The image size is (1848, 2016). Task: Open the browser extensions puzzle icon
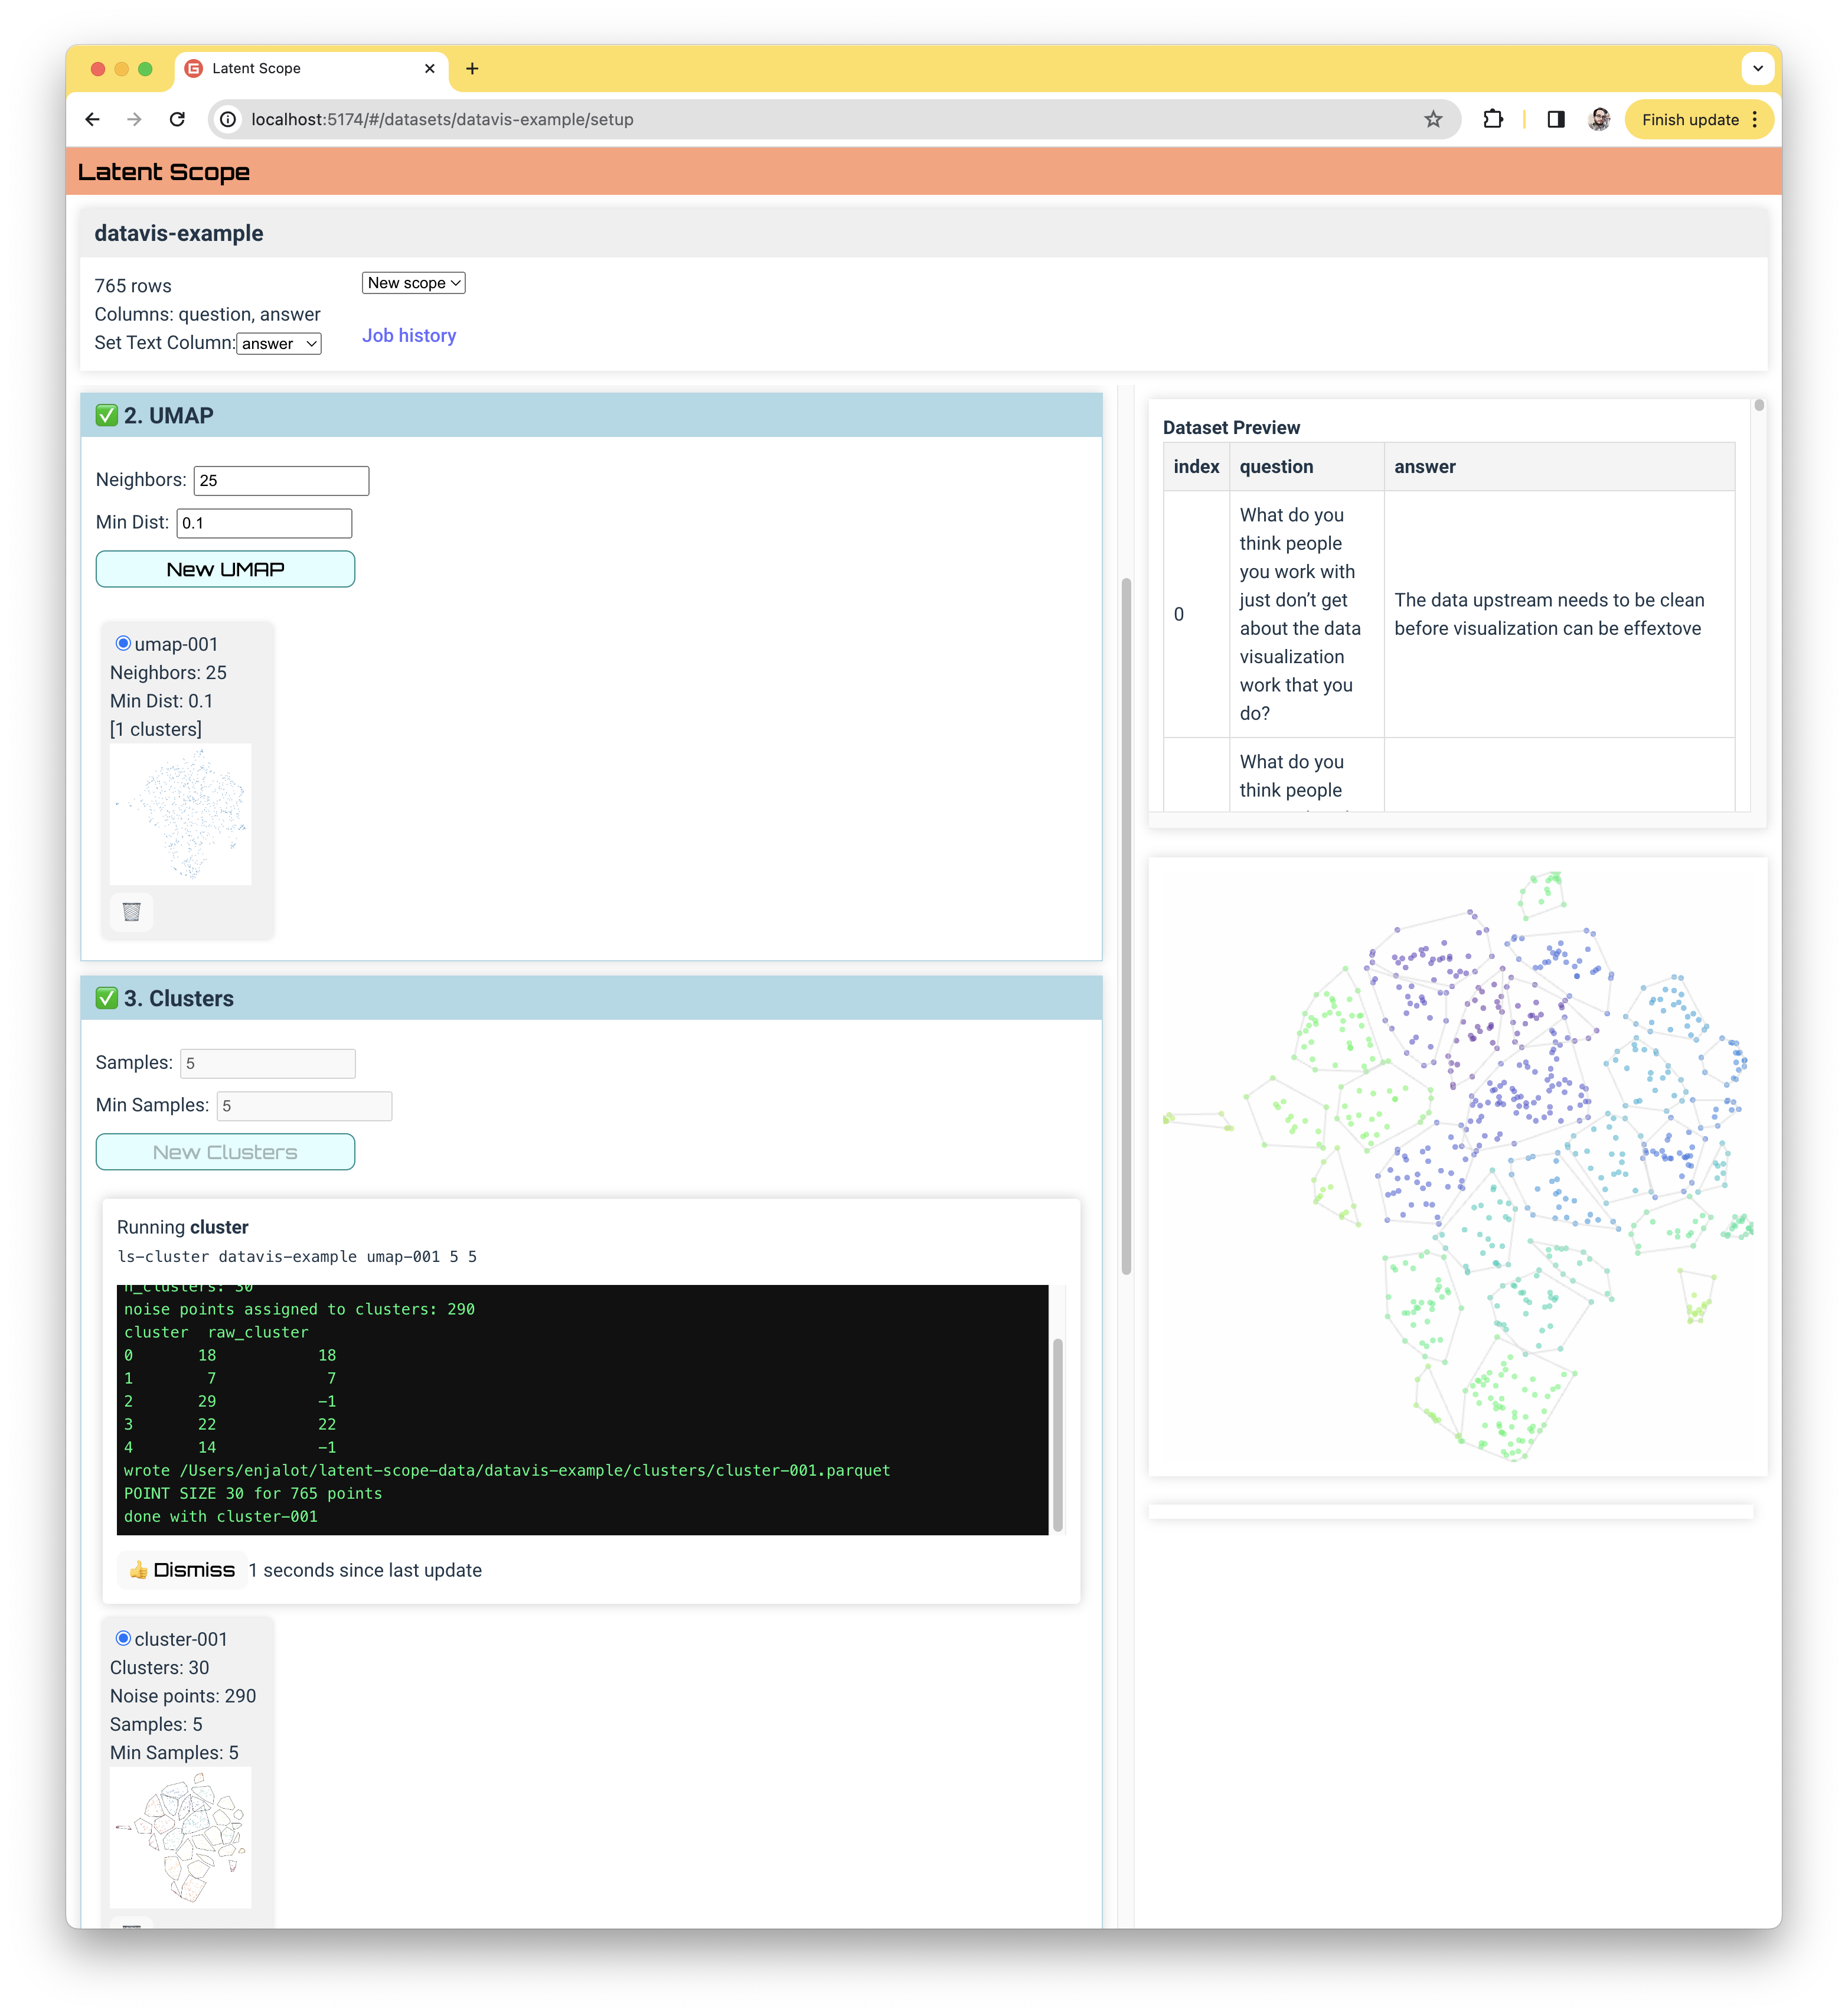pos(1492,119)
